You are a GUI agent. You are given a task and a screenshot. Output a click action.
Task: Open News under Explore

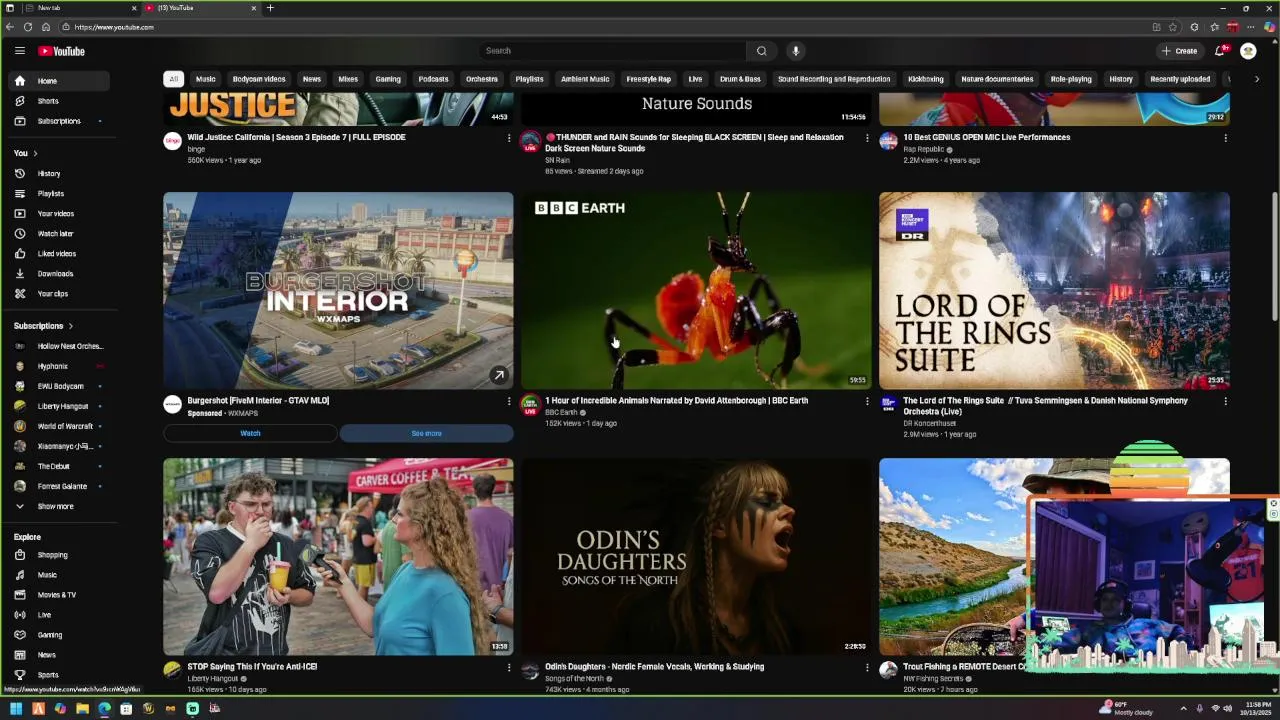click(60, 655)
